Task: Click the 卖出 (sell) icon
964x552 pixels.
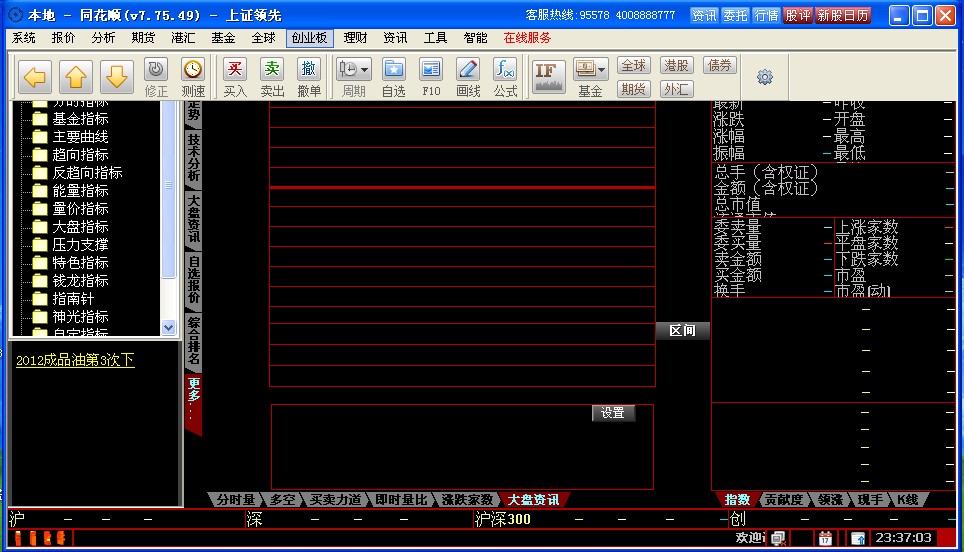Action: pyautogui.click(x=272, y=70)
